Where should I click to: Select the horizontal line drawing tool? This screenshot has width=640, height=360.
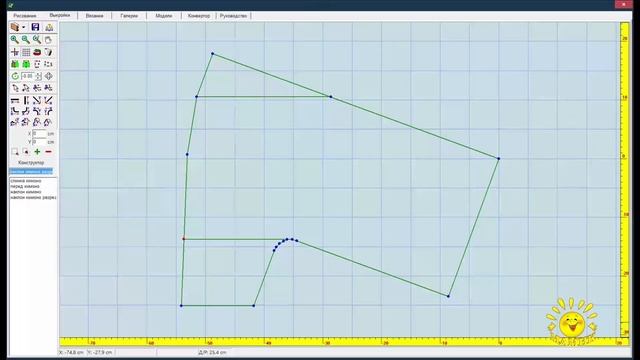15,100
